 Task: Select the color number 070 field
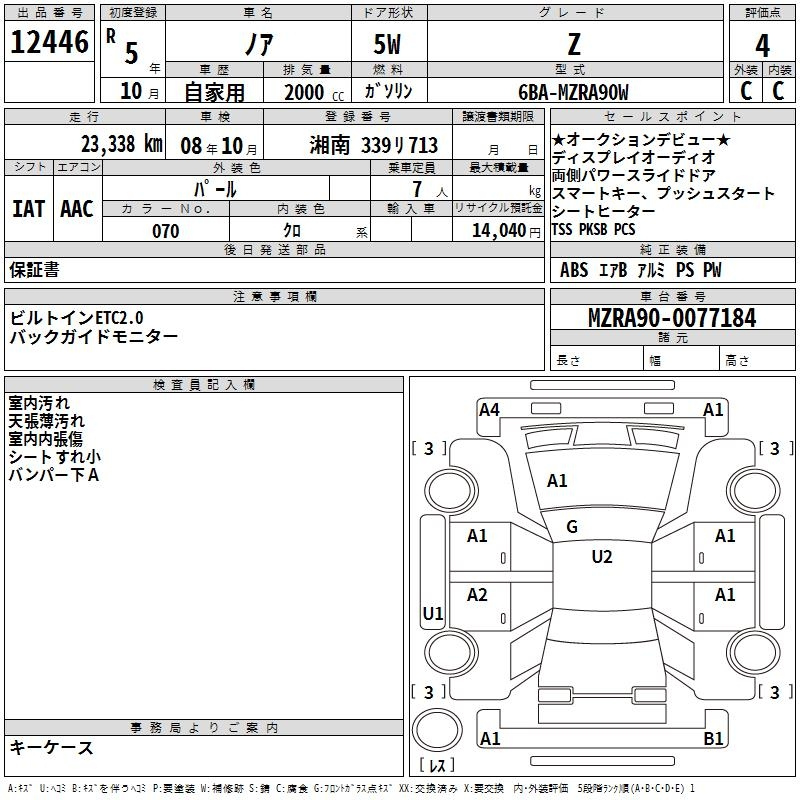coord(165,231)
